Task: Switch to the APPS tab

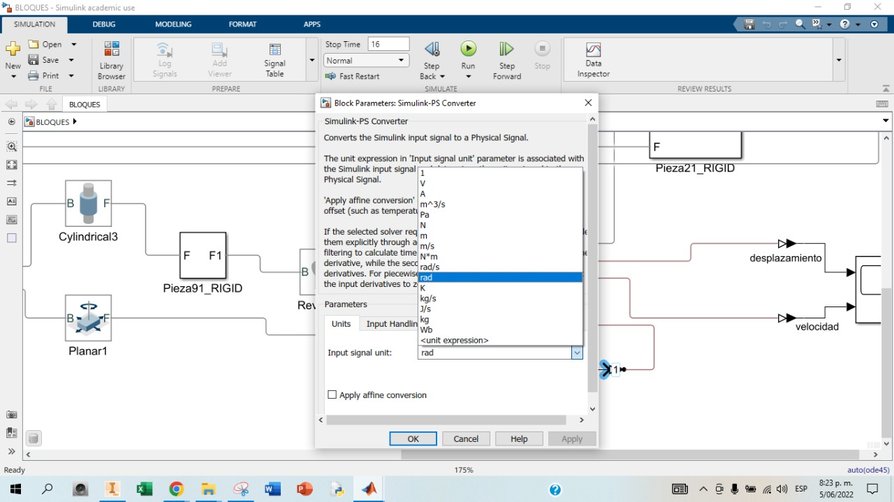Action: [312, 24]
